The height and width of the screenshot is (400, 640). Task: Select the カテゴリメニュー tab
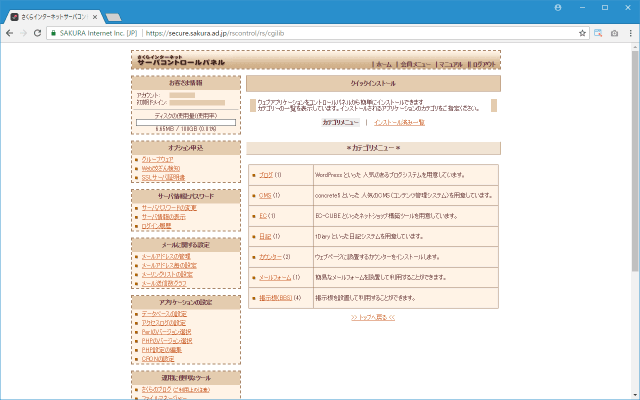pyautogui.click(x=340, y=122)
